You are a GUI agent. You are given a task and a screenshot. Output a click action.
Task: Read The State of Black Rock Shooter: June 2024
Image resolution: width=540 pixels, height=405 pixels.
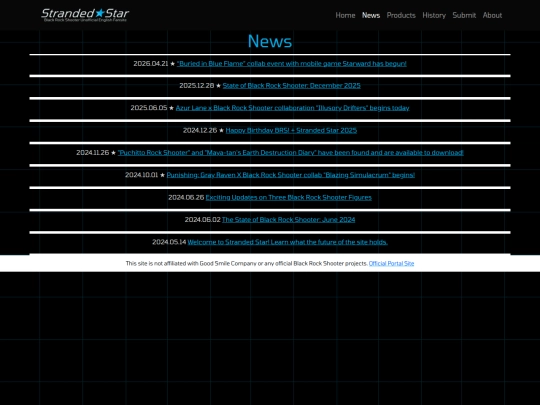pos(288,220)
